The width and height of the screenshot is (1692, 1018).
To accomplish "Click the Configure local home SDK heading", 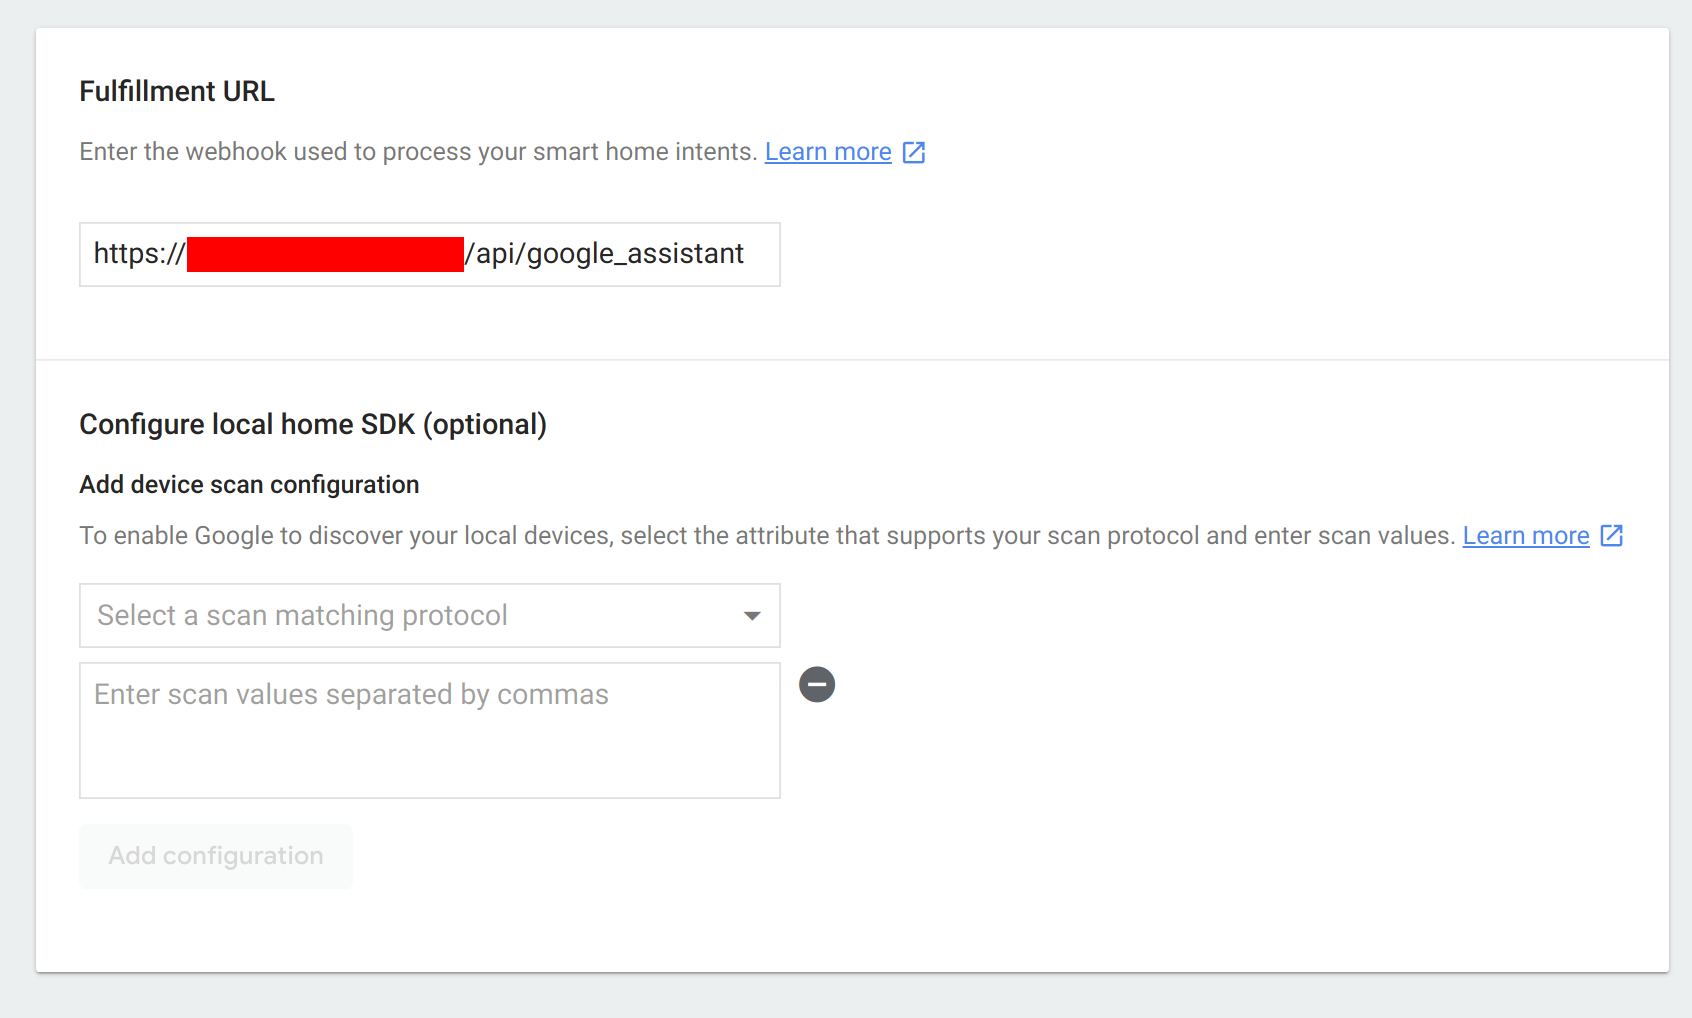I will click(x=313, y=424).
